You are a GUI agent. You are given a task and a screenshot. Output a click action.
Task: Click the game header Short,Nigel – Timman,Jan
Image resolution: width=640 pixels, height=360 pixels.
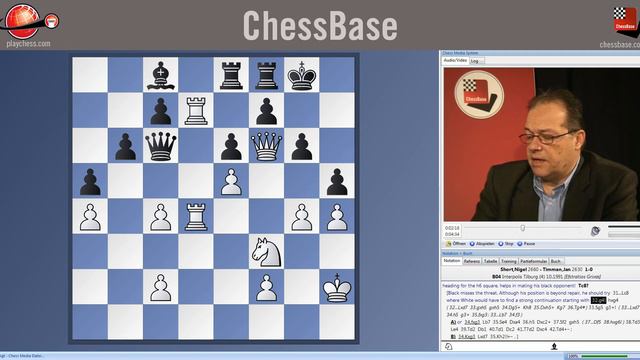(546, 269)
